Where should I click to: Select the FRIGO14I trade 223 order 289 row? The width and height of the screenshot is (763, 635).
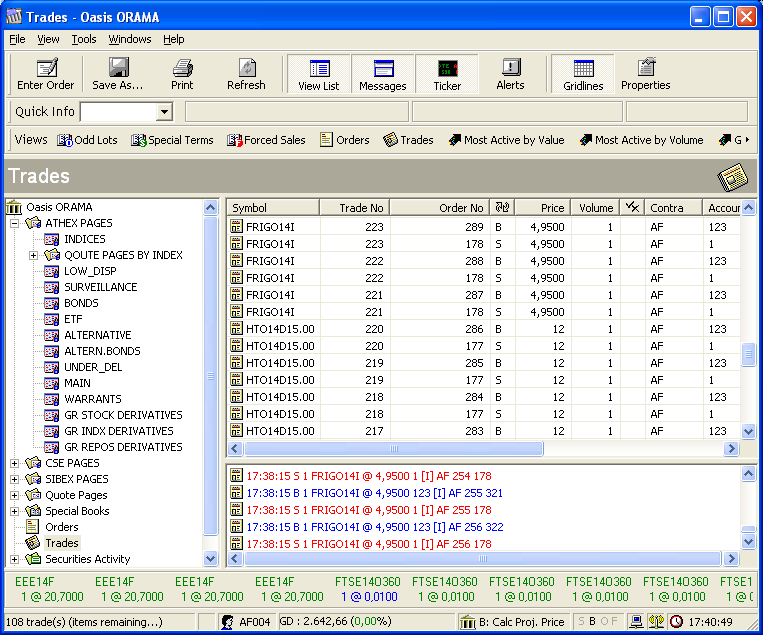tap(484, 227)
